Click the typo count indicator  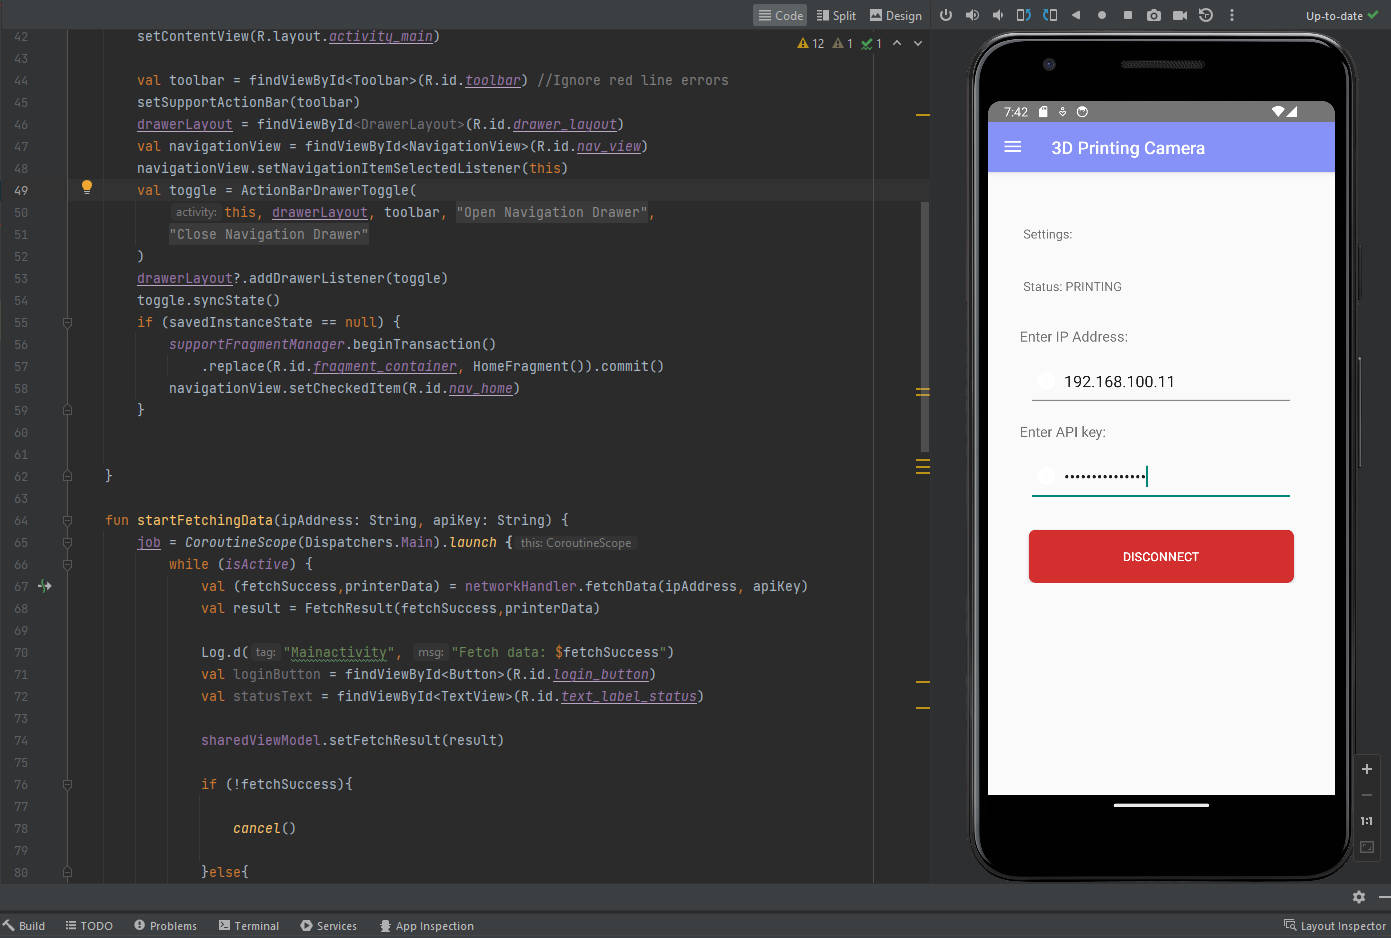pos(872,43)
